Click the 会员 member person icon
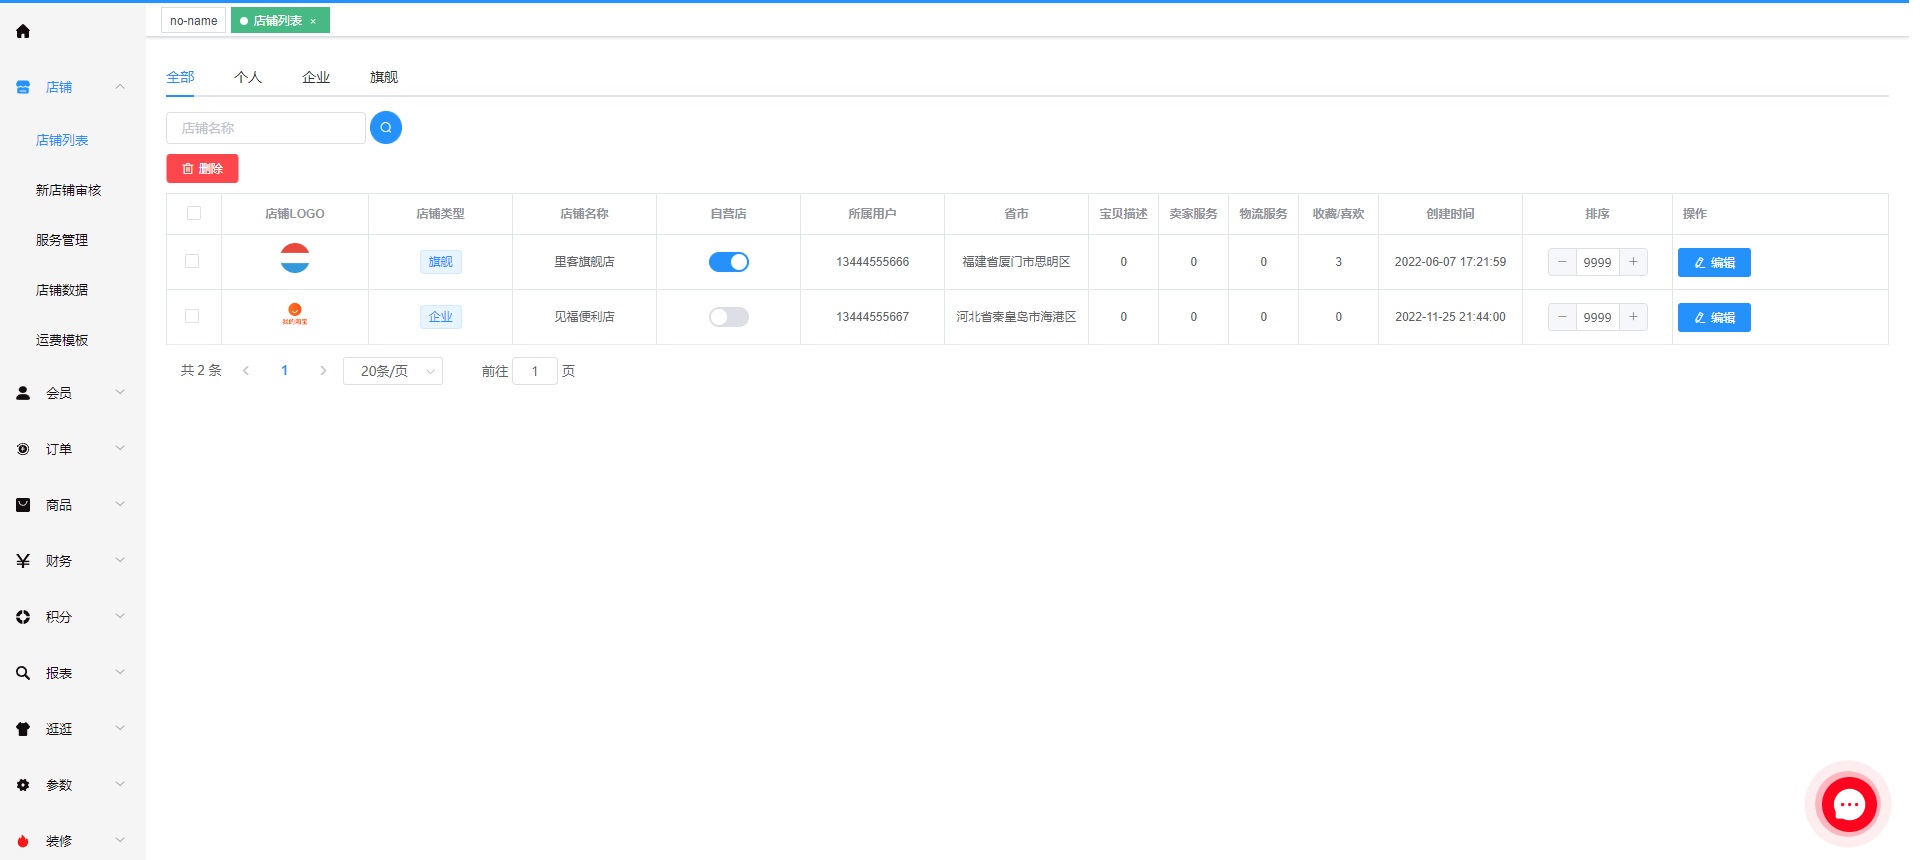 (x=23, y=393)
